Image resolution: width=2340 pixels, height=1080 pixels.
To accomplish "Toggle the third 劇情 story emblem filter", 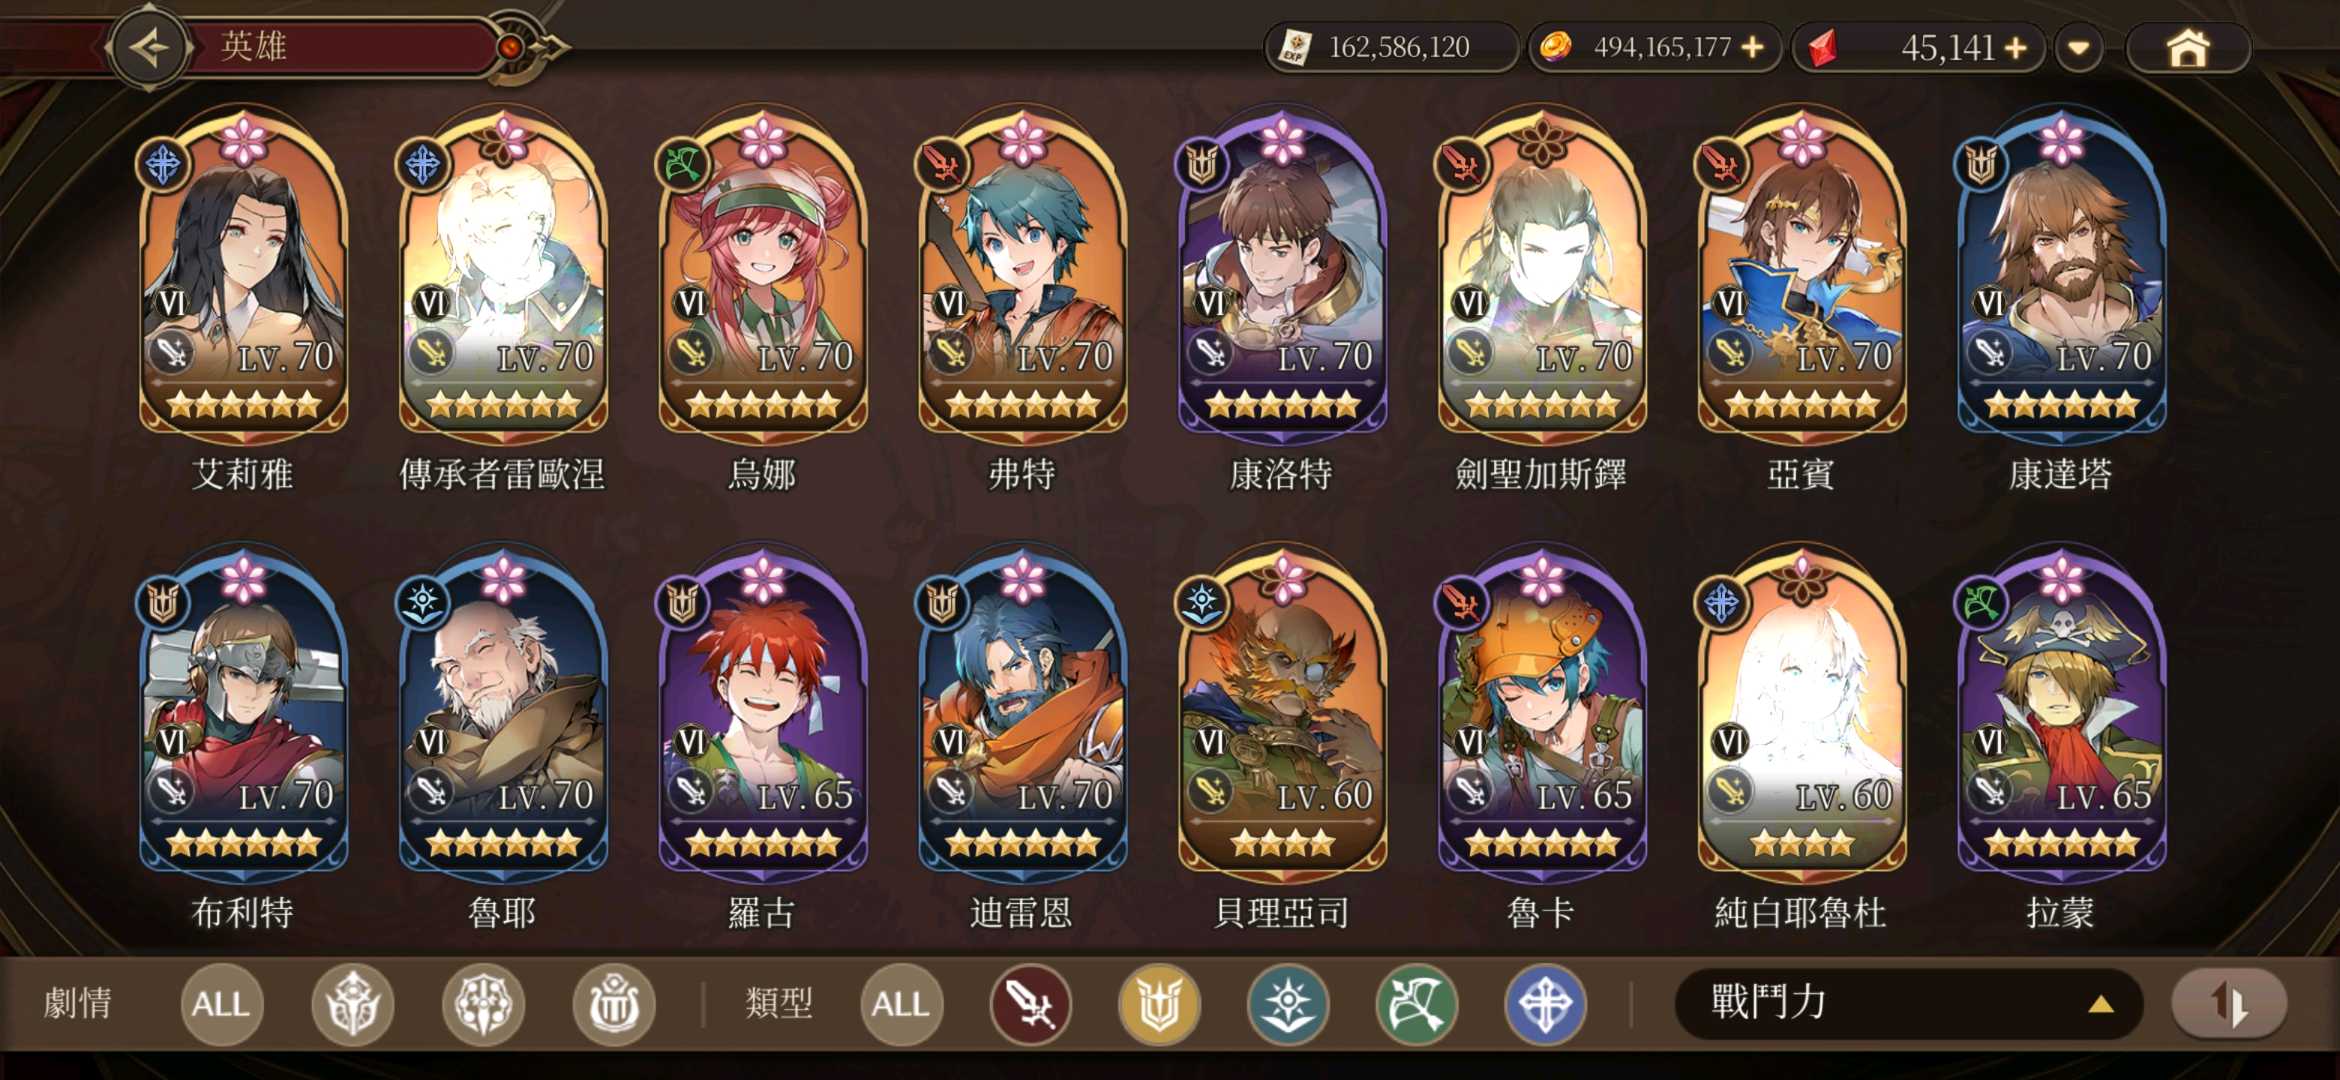I will (x=614, y=1004).
